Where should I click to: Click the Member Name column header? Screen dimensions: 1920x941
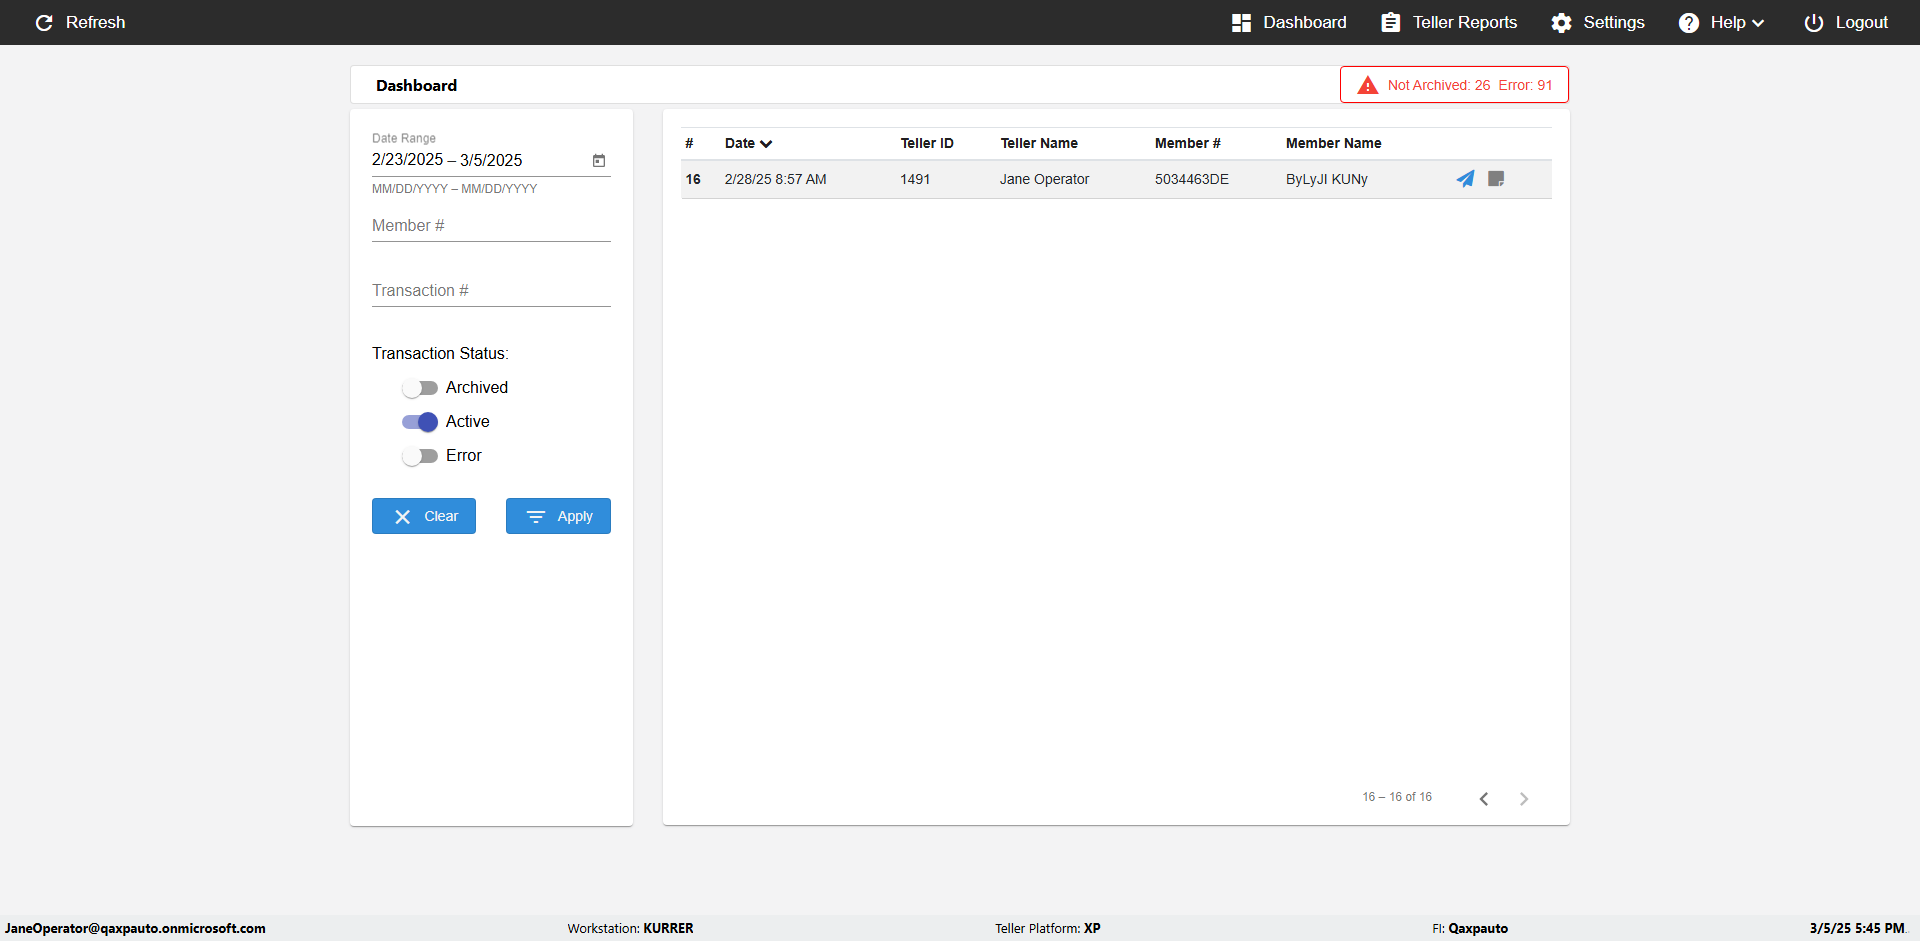(x=1333, y=143)
